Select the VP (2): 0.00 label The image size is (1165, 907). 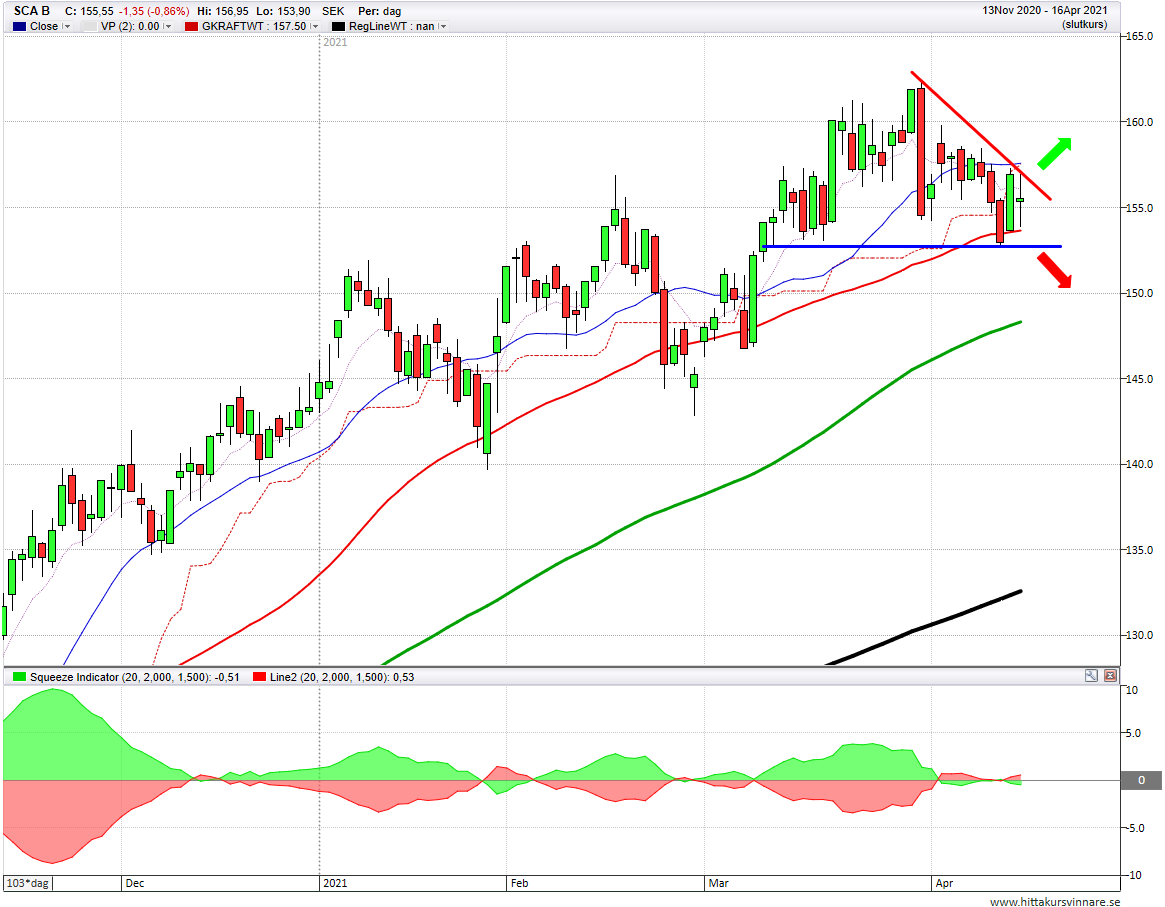[130, 26]
